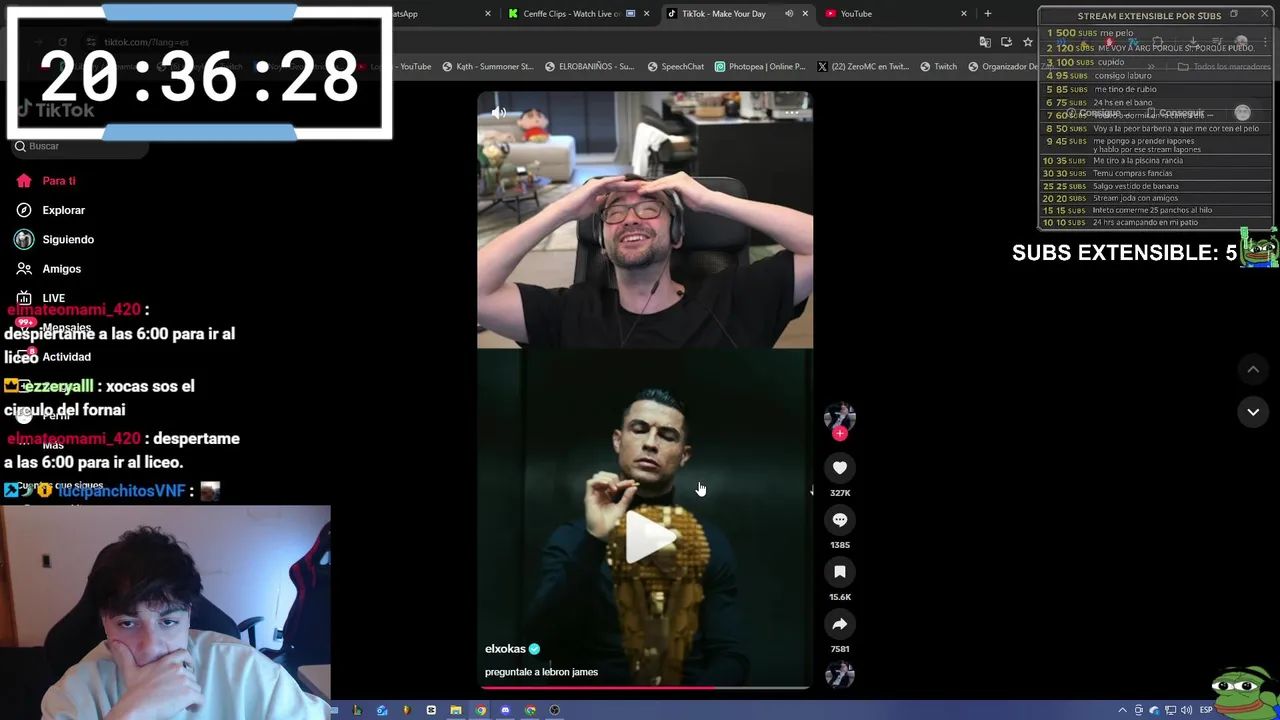Viewport: 1280px width, 720px height.
Task: Bookmark this page with the star icon
Action: [1027, 42]
